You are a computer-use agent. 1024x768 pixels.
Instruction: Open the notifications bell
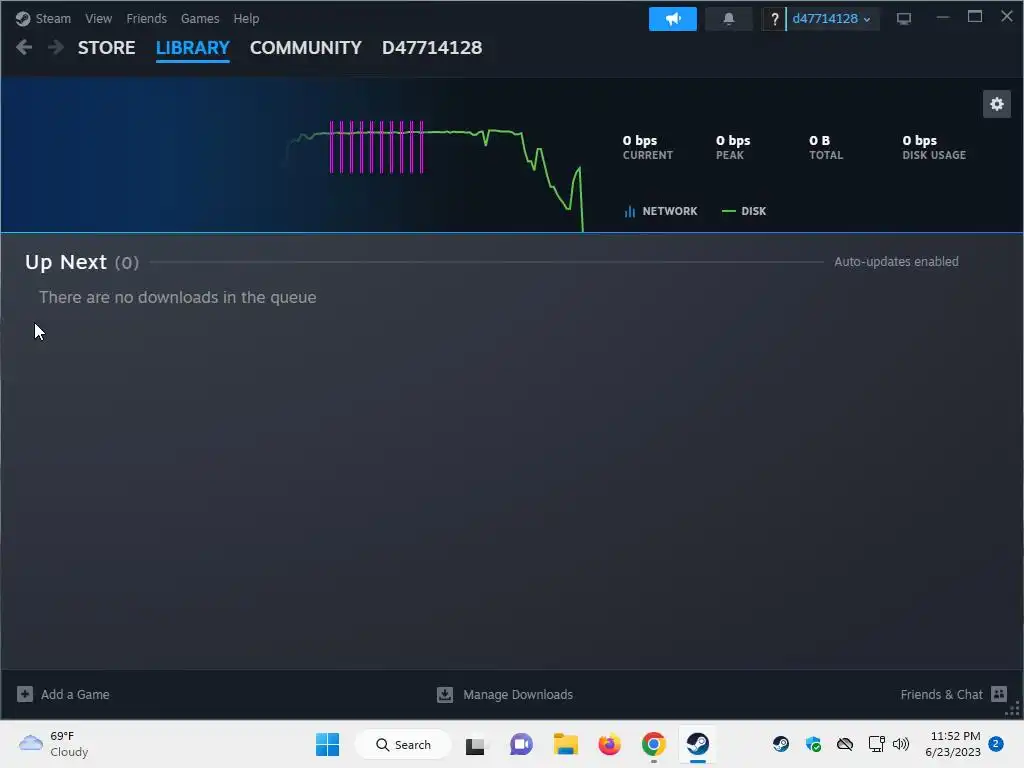pyautogui.click(x=729, y=18)
